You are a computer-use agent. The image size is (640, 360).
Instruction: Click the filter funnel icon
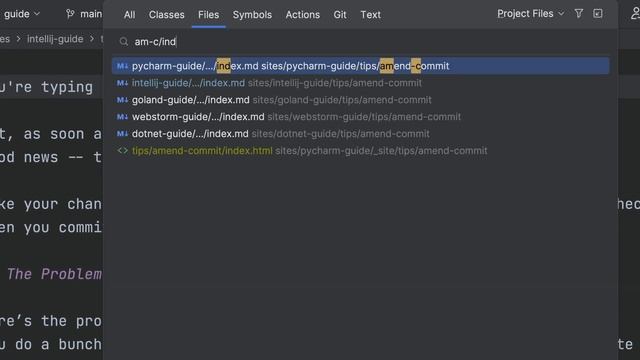tap(579, 14)
